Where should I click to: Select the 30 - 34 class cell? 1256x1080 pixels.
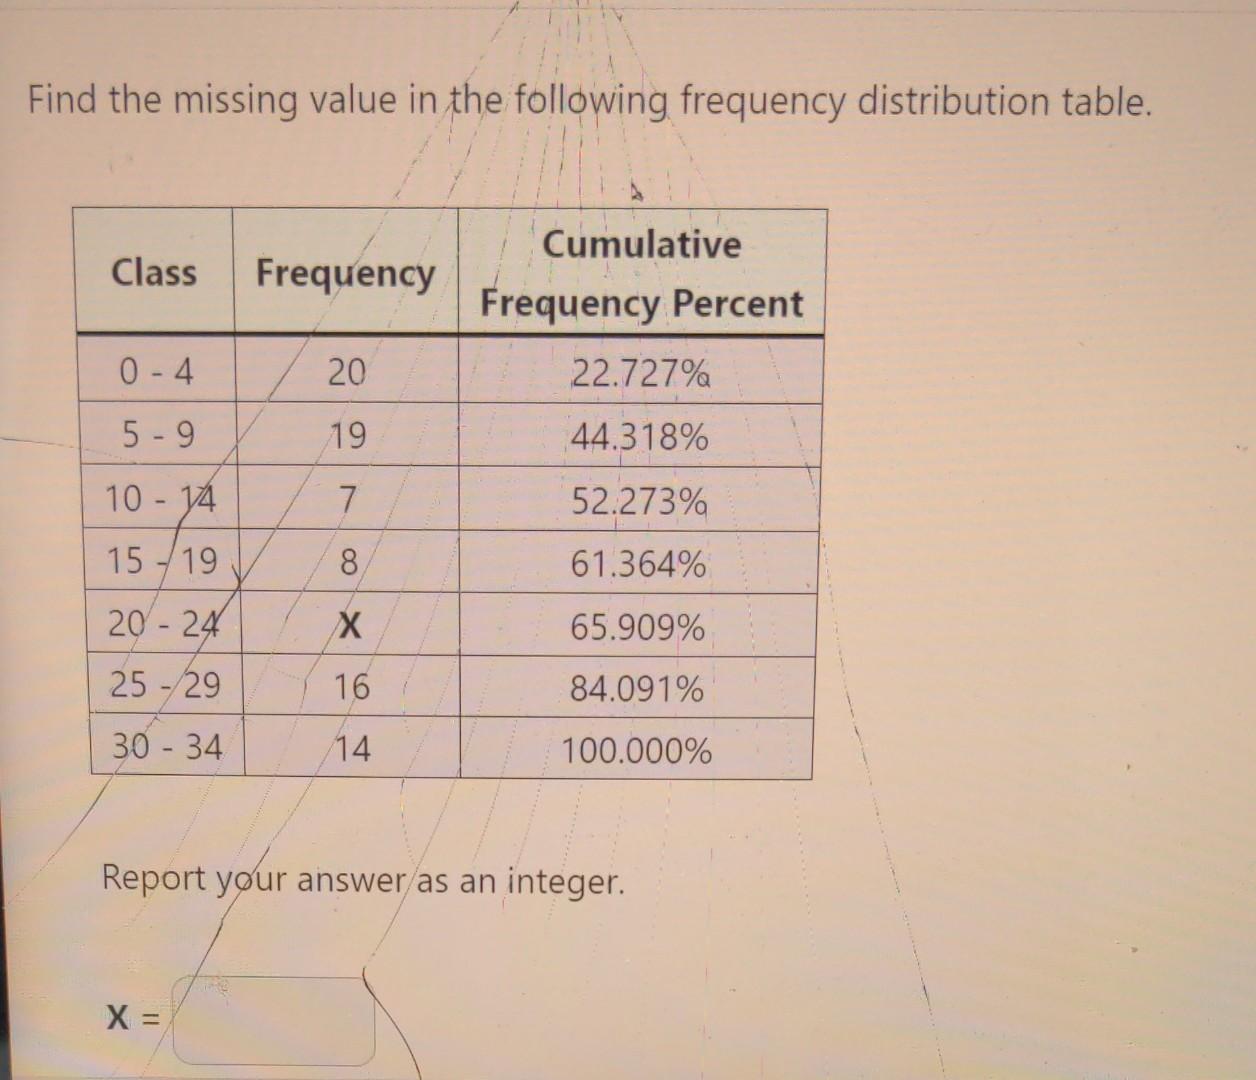click(166, 750)
